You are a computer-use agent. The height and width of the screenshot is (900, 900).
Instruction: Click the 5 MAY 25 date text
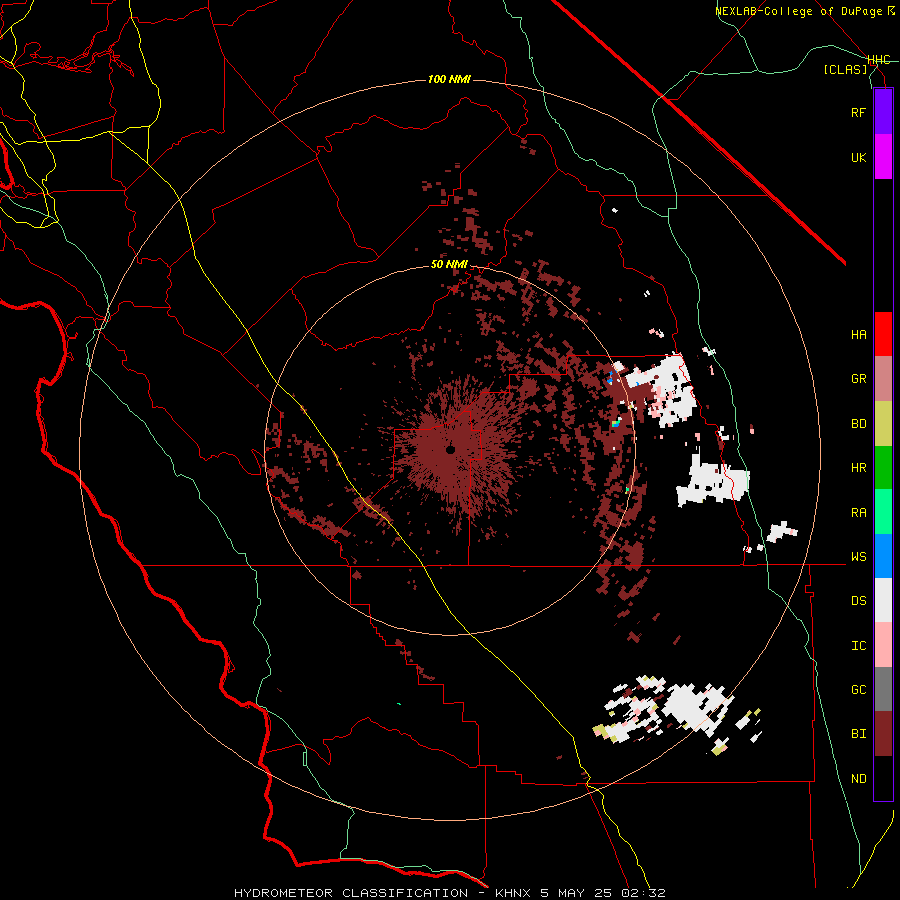(x=577, y=893)
